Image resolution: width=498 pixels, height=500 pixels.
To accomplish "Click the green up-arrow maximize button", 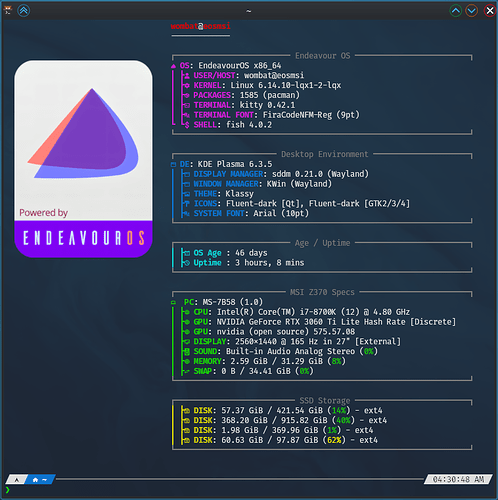I will 456,11.
